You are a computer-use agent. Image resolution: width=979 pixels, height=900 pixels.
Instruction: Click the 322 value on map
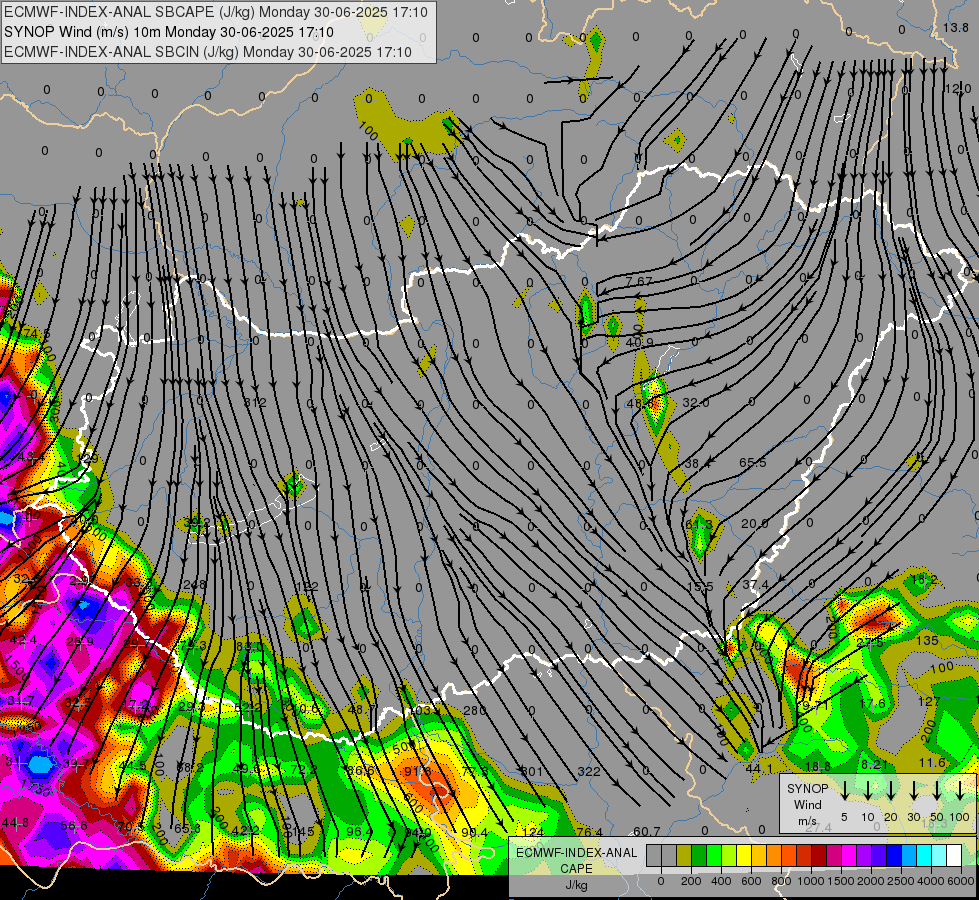[589, 771]
